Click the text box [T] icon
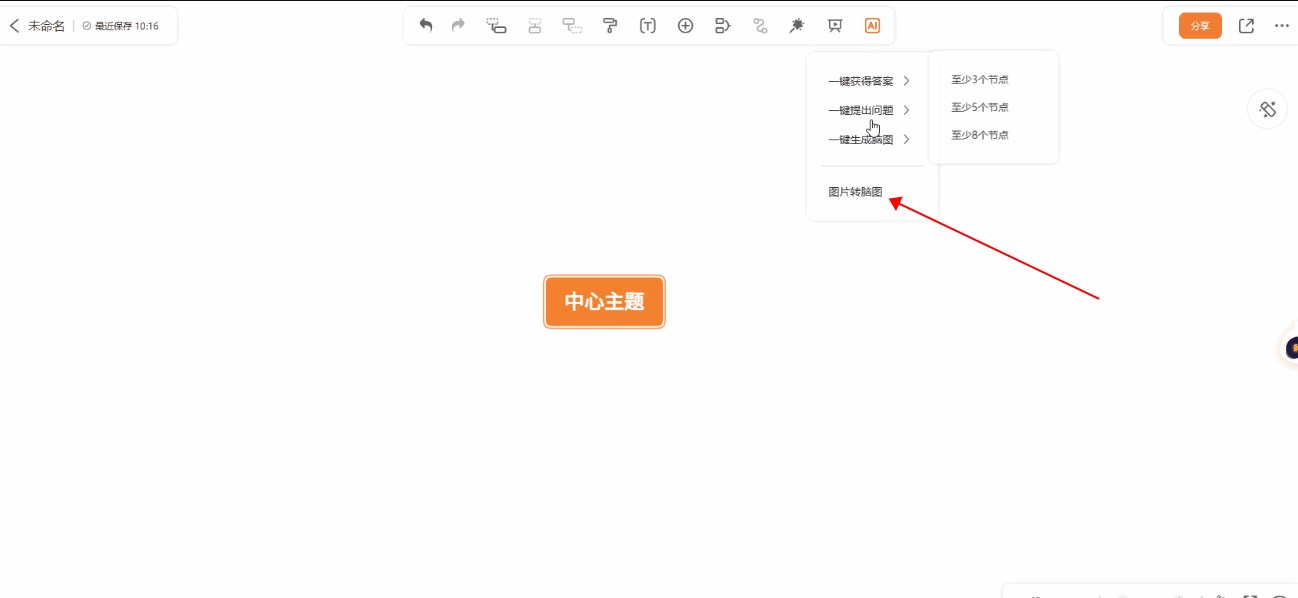 [x=647, y=26]
